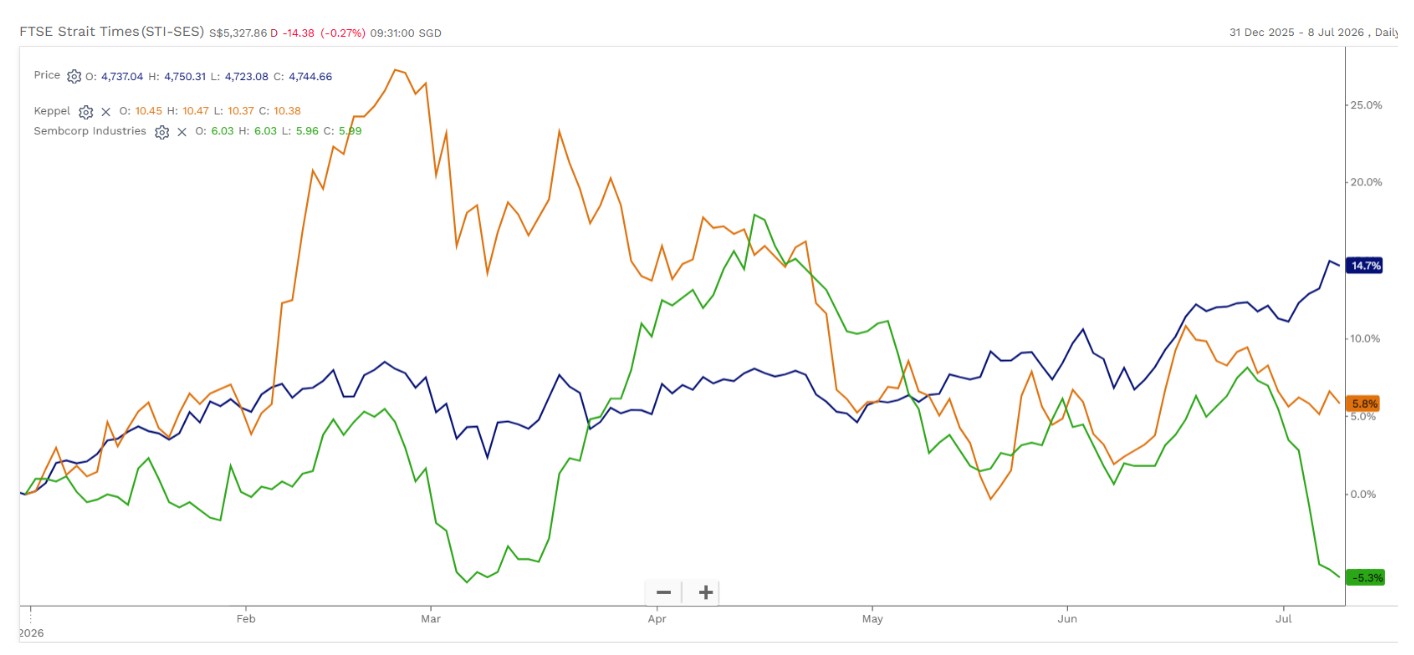Open settings gear next to Keppel

[86, 112]
